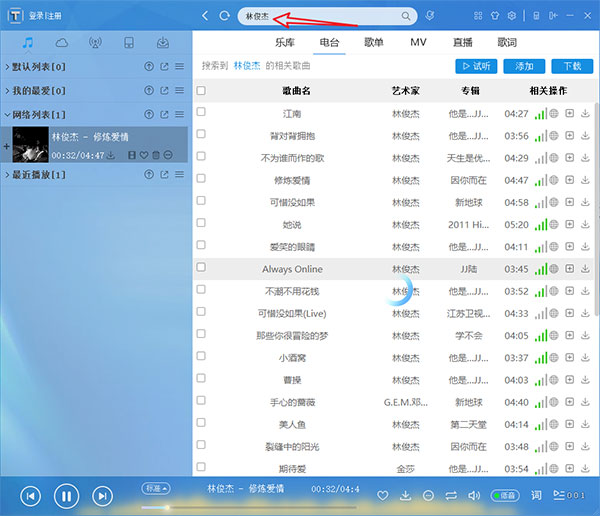Open the mobile device icon in sidebar
The width and height of the screenshot is (600, 516).
129,42
